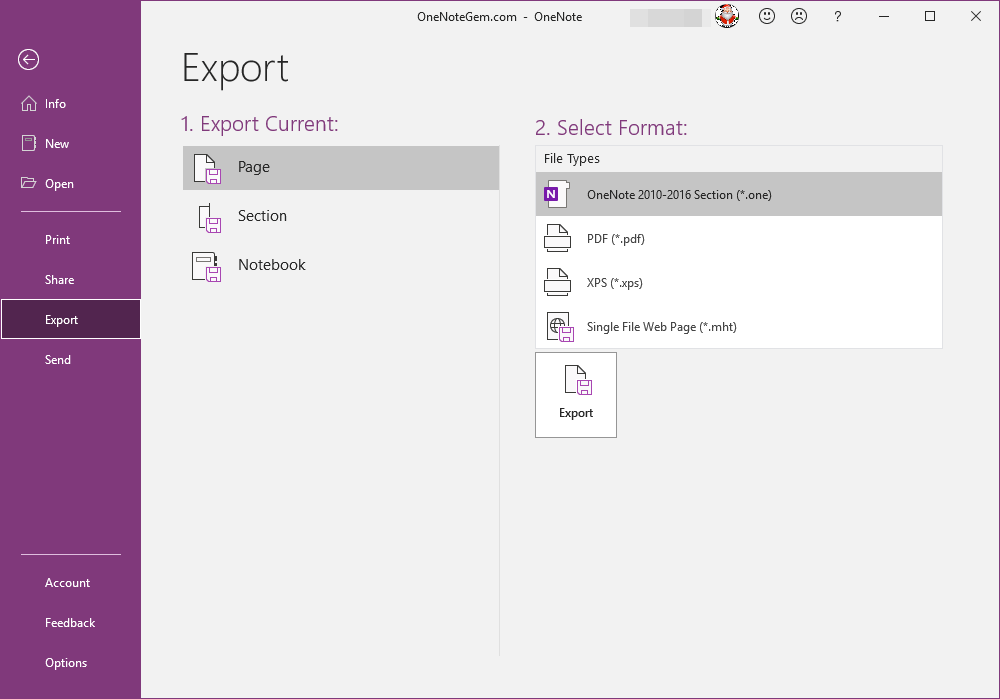Go to the Send section
Viewport: 1000px width, 699px height.
[x=58, y=359]
